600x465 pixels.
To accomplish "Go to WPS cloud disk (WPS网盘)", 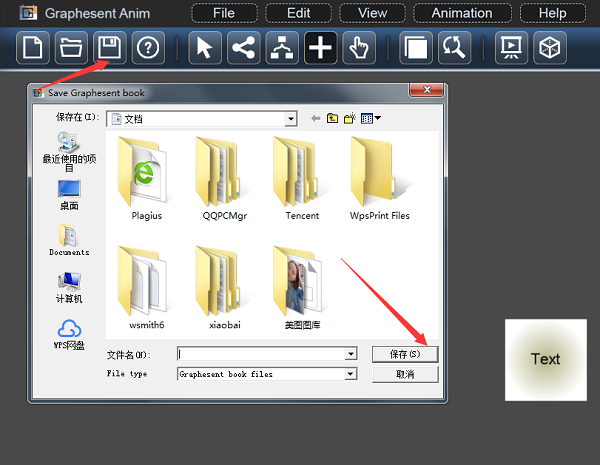I will point(69,335).
